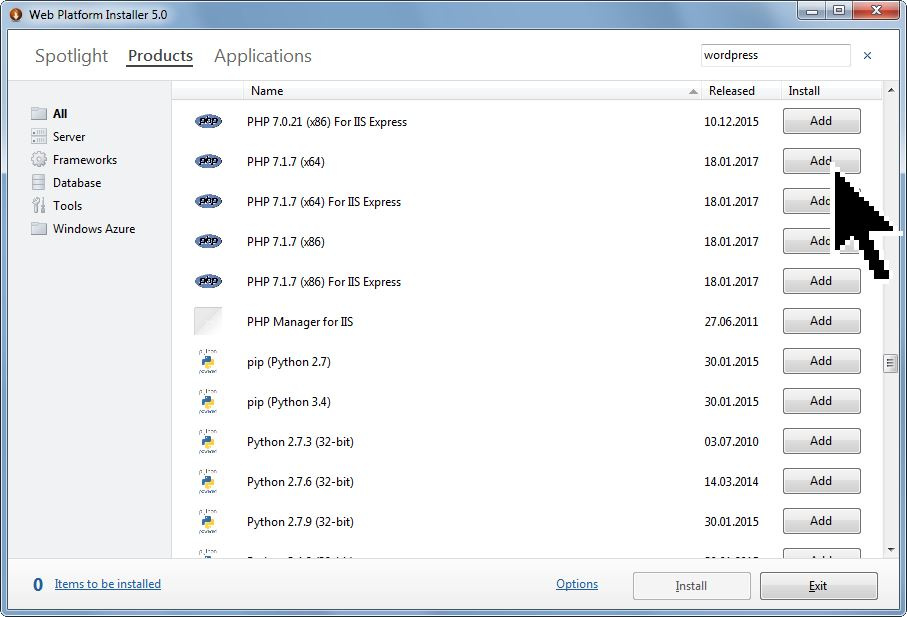This screenshot has width=907, height=617.
Task: Click the PHP icon beside PHP 7.1.7 (x86)
Action: click(x=208, y=241)
